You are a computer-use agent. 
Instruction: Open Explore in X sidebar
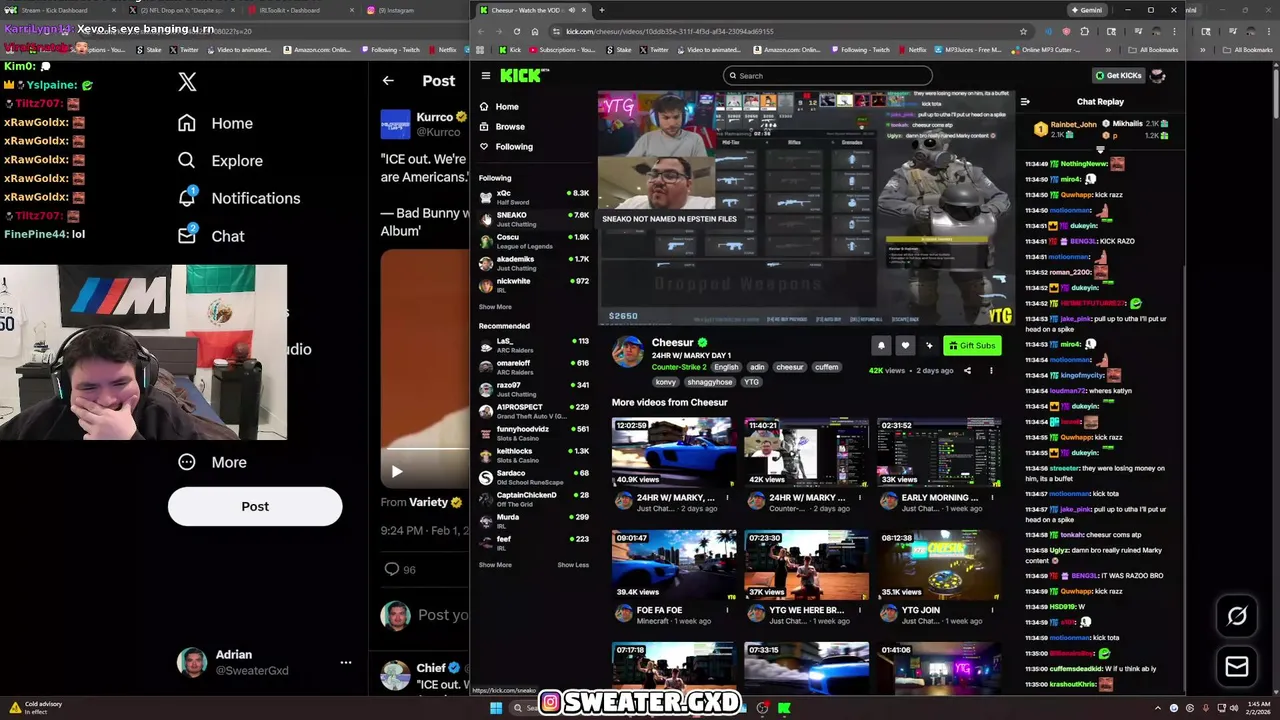tap(220, 160)
